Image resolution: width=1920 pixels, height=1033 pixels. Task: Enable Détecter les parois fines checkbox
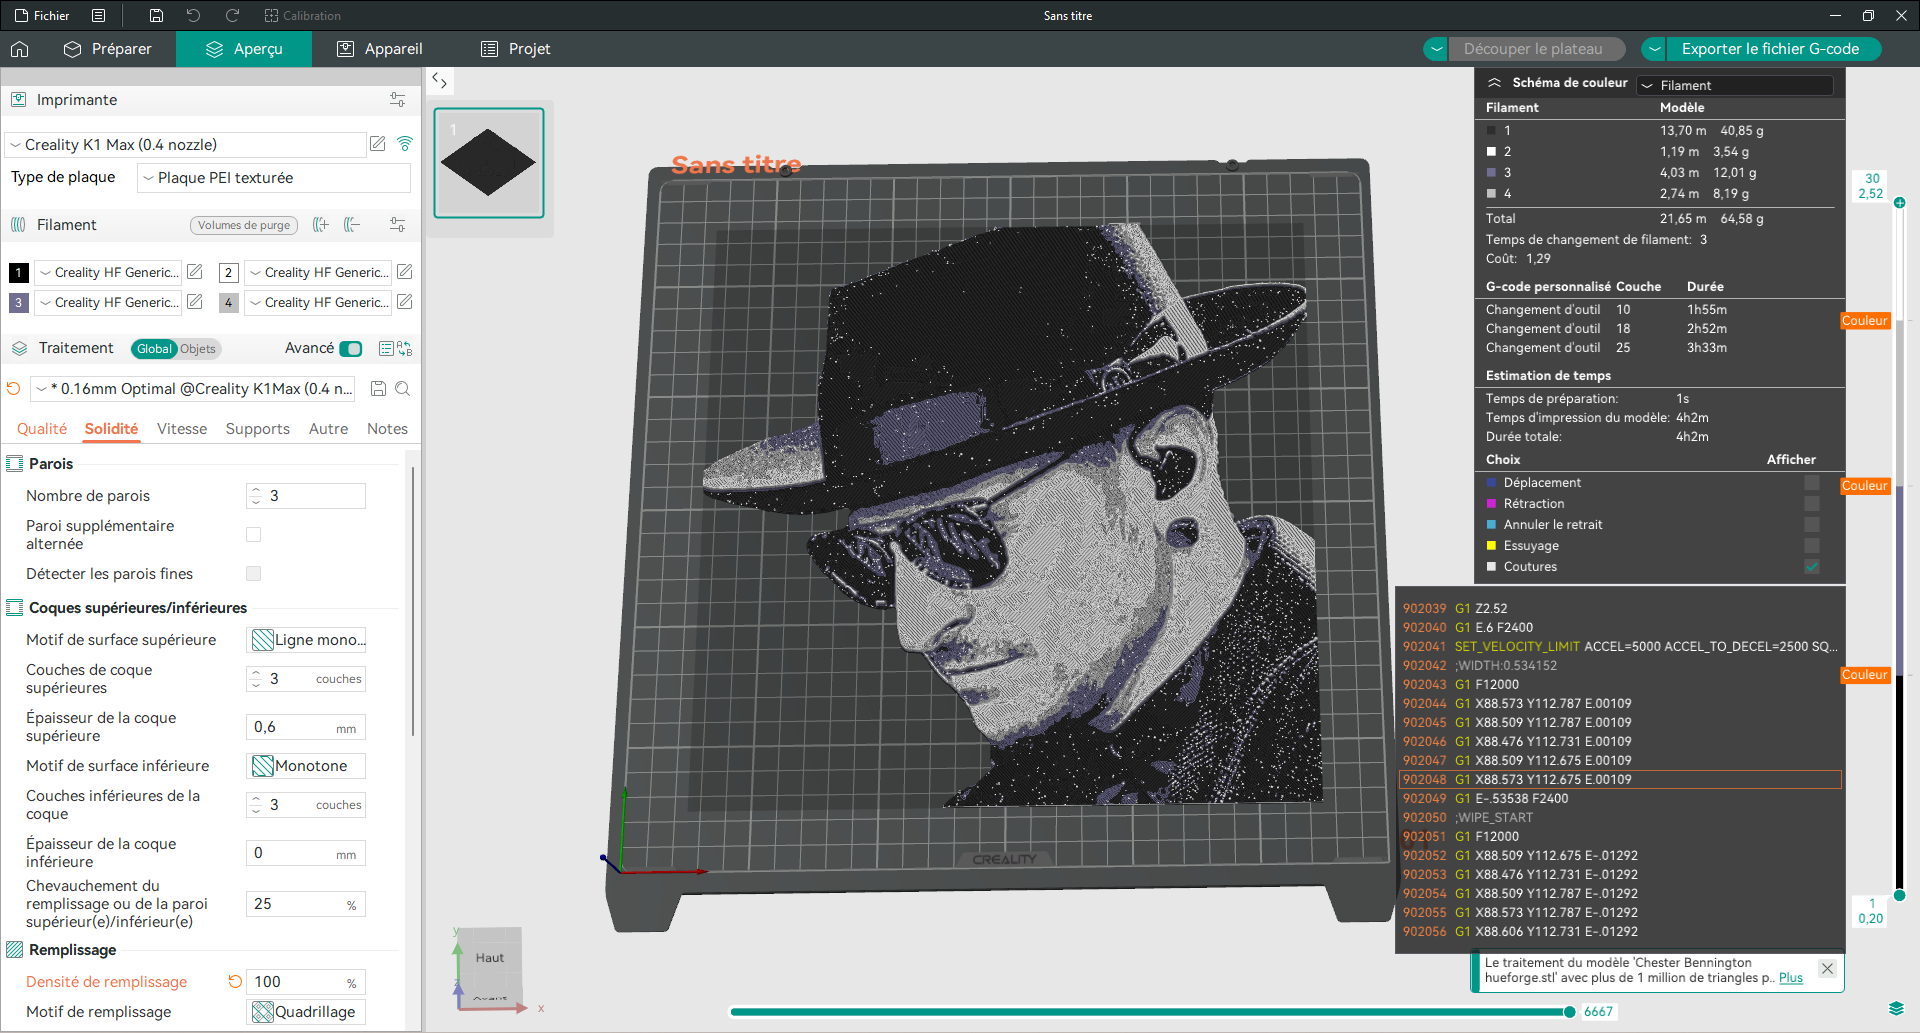click(254, 574)
